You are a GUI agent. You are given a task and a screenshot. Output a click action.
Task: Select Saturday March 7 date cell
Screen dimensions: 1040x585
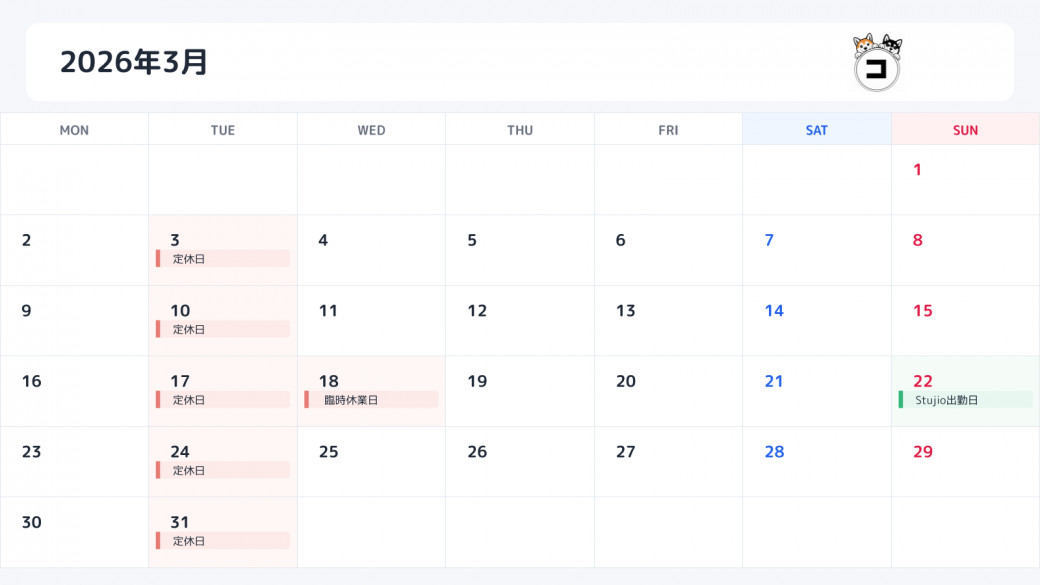[816, 250]
